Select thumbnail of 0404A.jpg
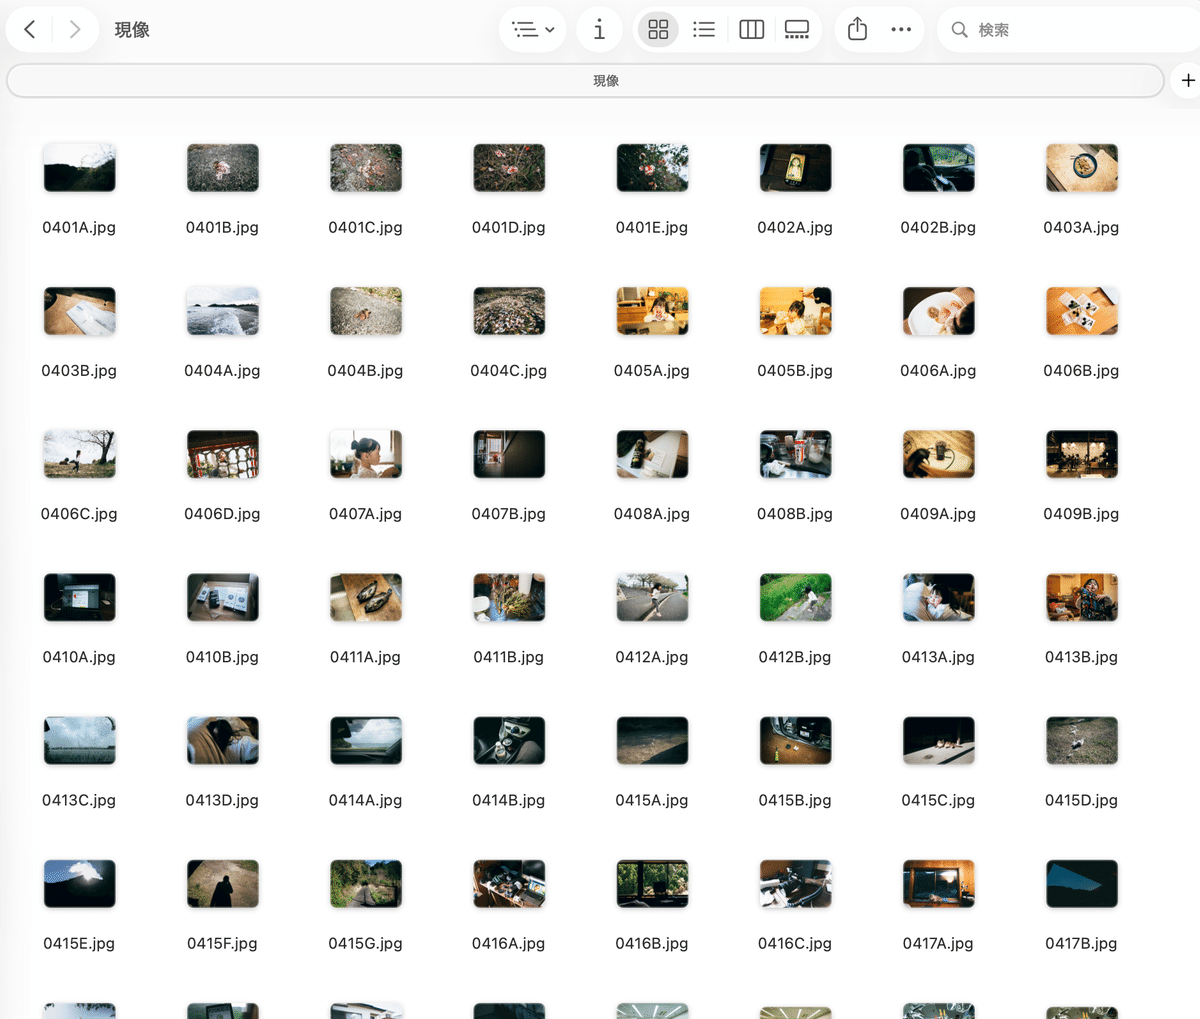Viewport: 1200px width, 1019px height. click(222, 311)
